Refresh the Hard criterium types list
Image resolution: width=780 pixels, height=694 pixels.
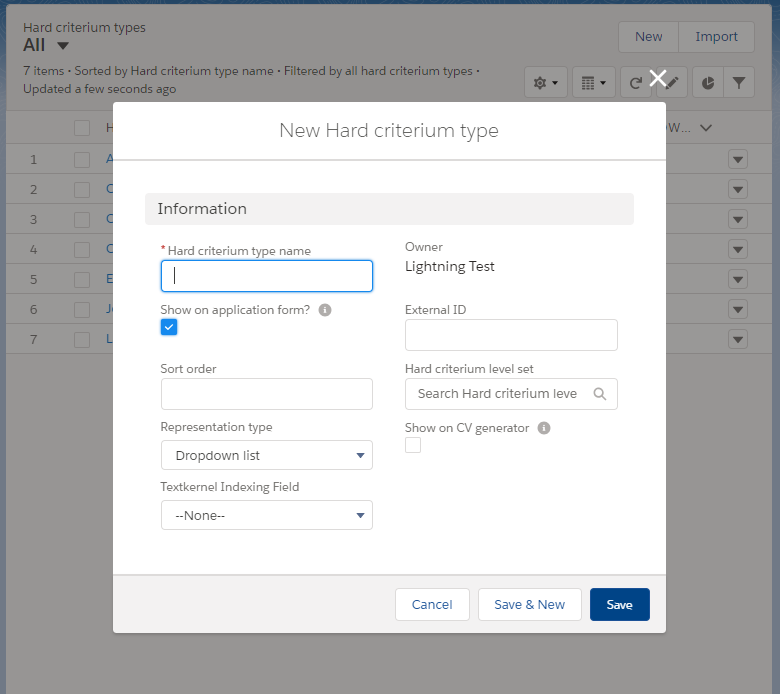point(636,83)
